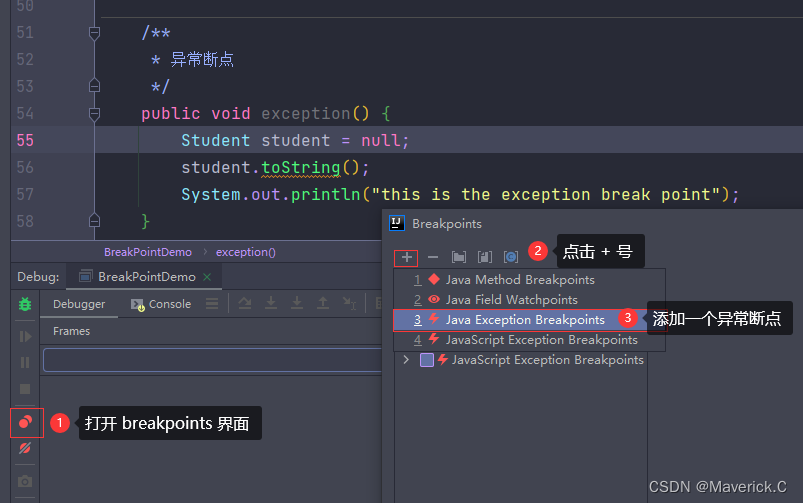The width and height of the screenshot is (803, 503).
Task: Toggle the Mute Breakpoints icon
Action: tap(25, 449)
